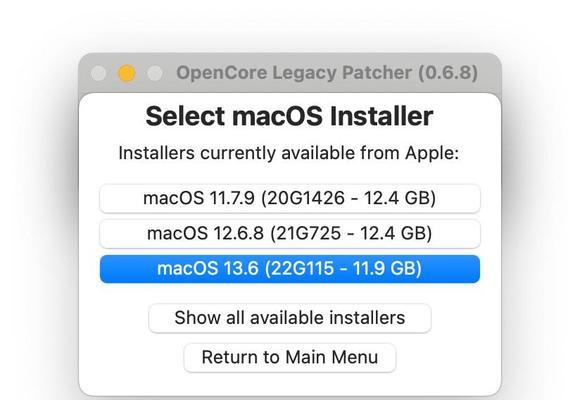Choose the highlighted macOS 13.6 installer
Image resolution: width=580 pixels, height=400 pixels.
click(x=290, y=269)
